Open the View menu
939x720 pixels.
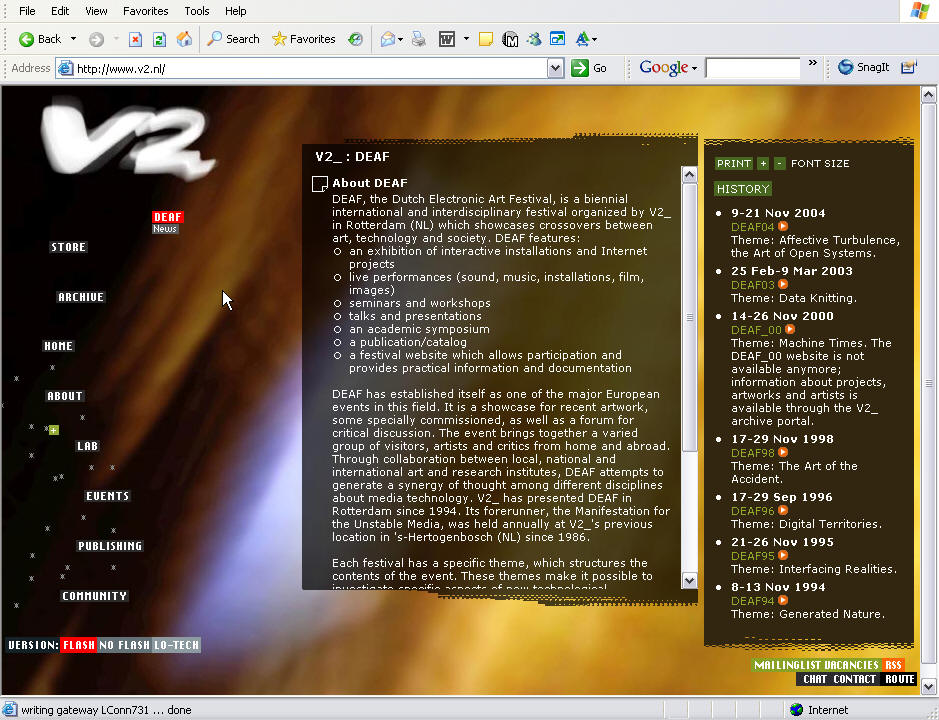[96, 11]
